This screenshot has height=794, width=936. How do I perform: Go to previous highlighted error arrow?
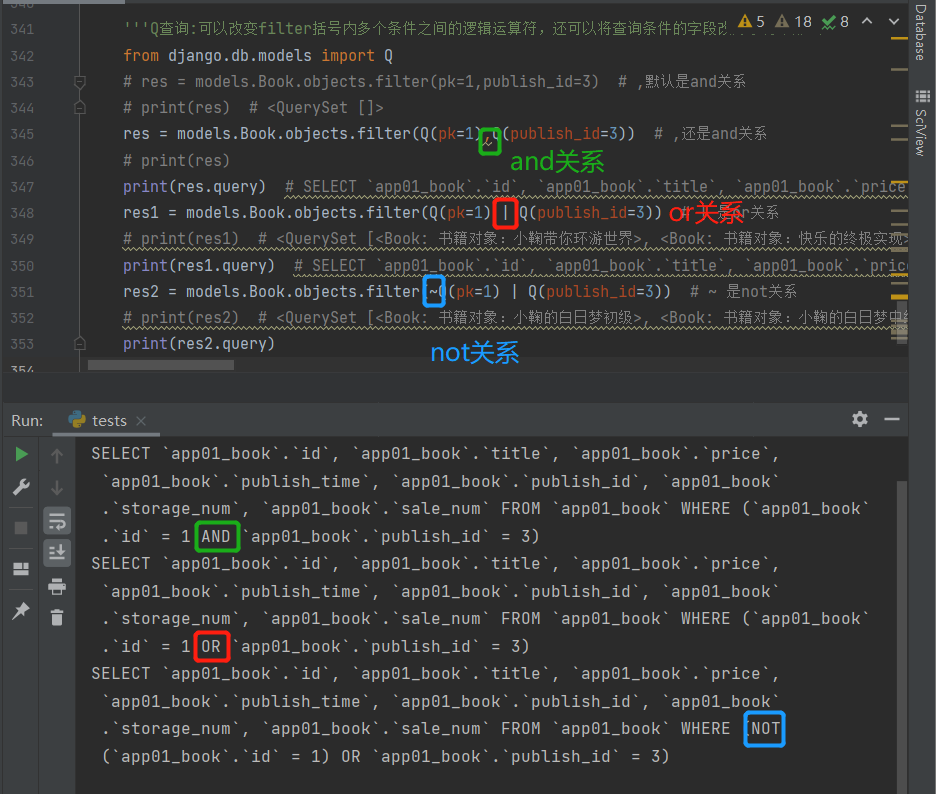(867, 21)
